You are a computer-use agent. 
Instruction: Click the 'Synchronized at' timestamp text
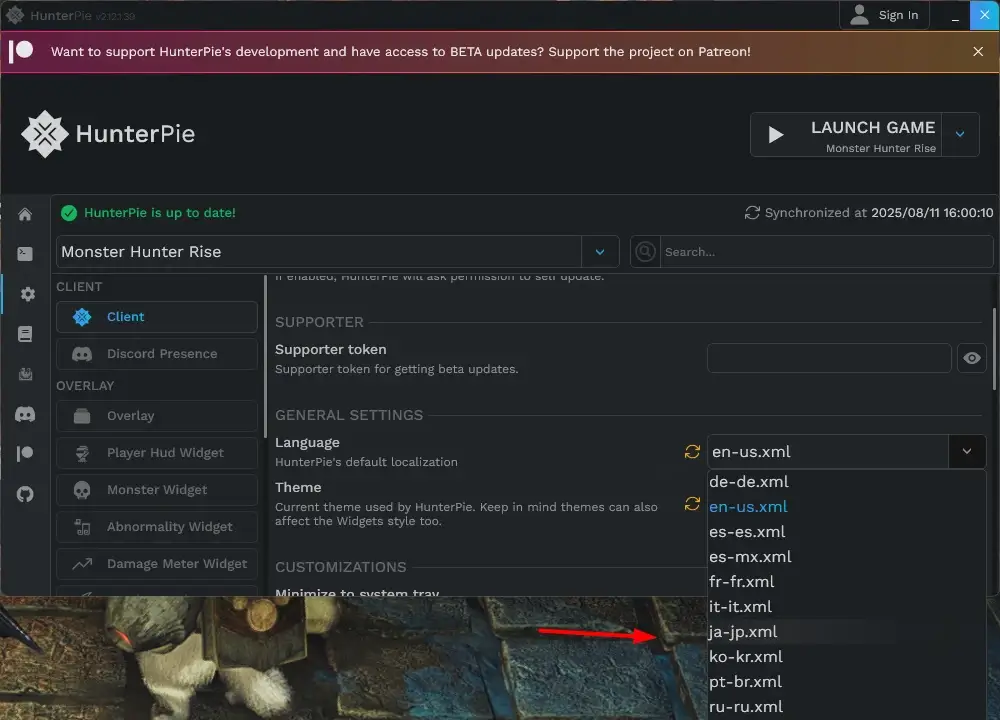[879, 213]
